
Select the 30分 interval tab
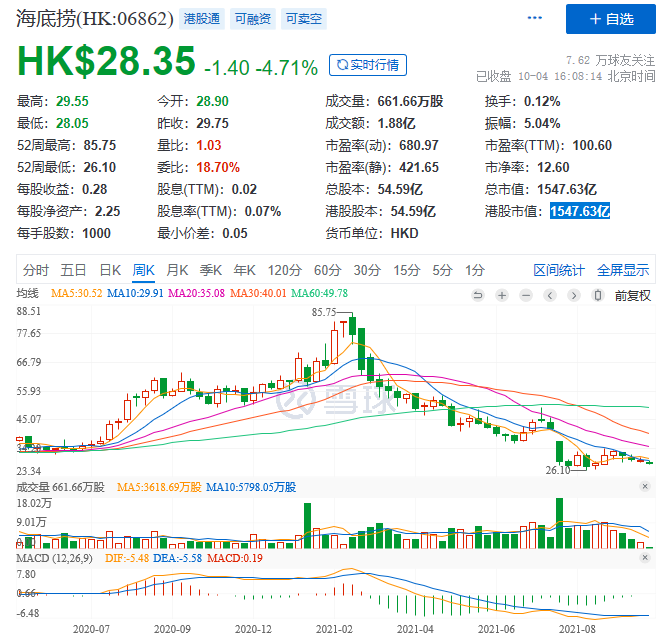(x=367, y=270)
